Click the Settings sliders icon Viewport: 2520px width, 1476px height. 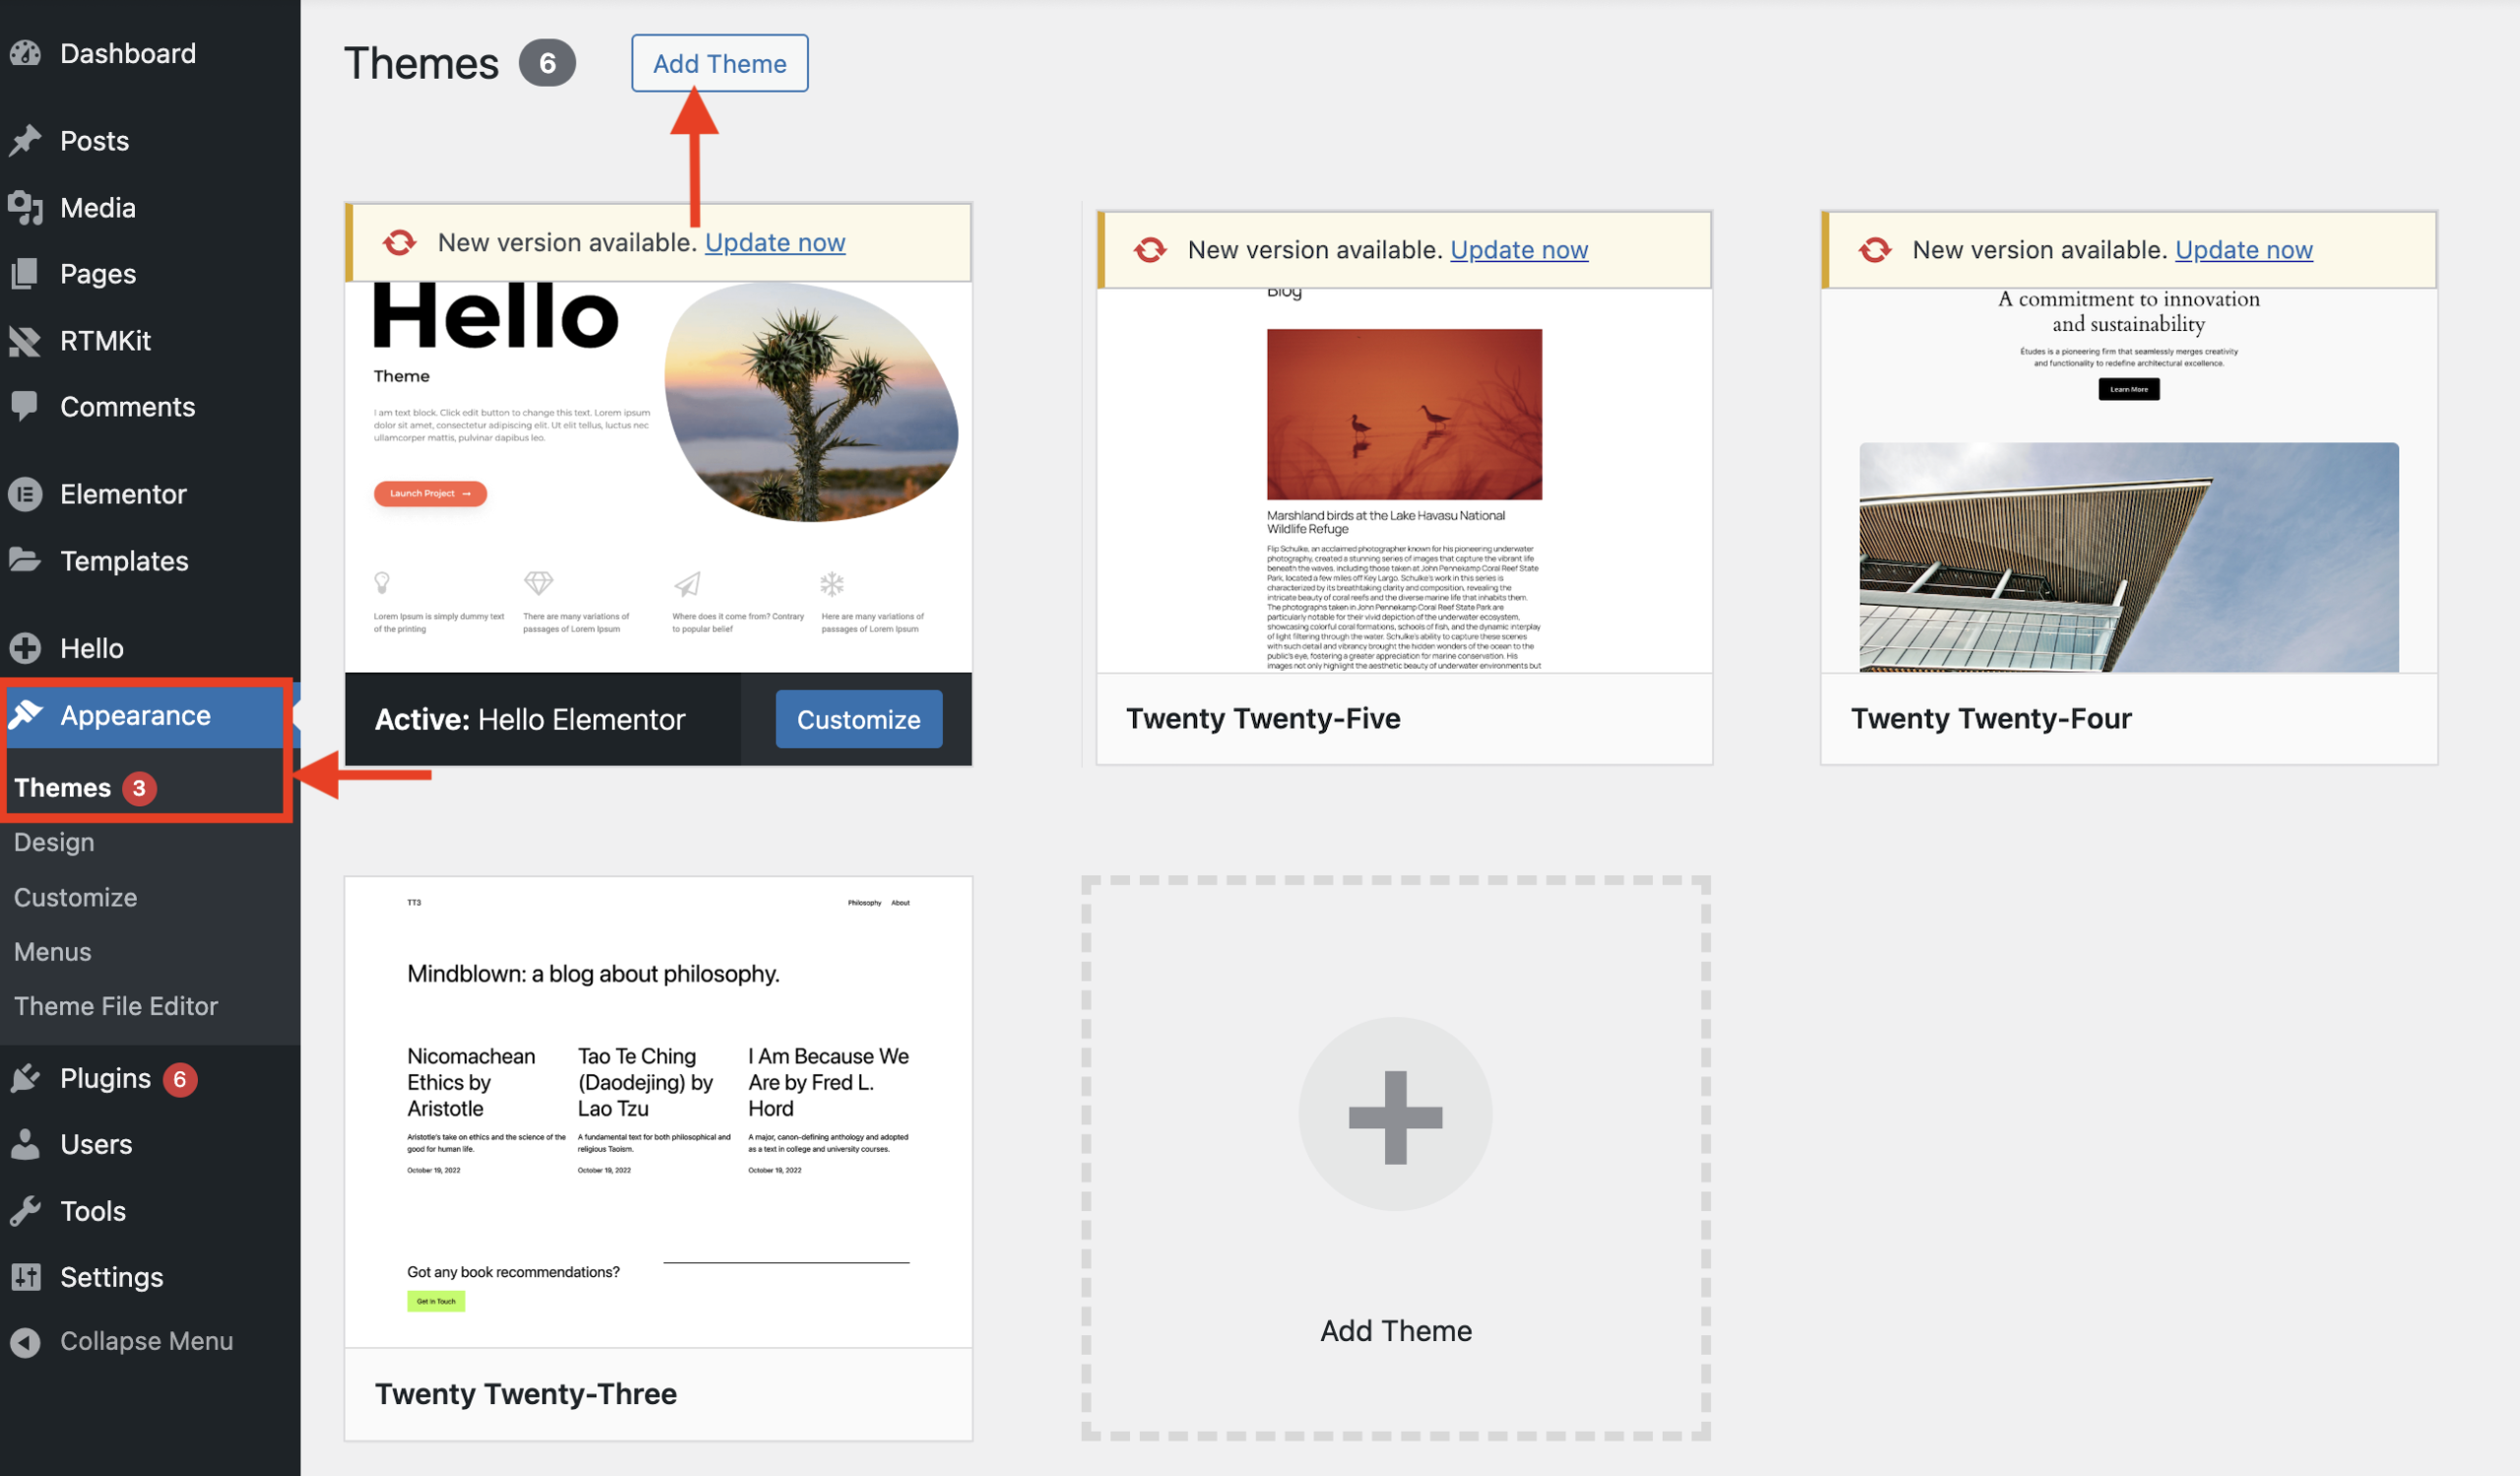coord(26,1277)
